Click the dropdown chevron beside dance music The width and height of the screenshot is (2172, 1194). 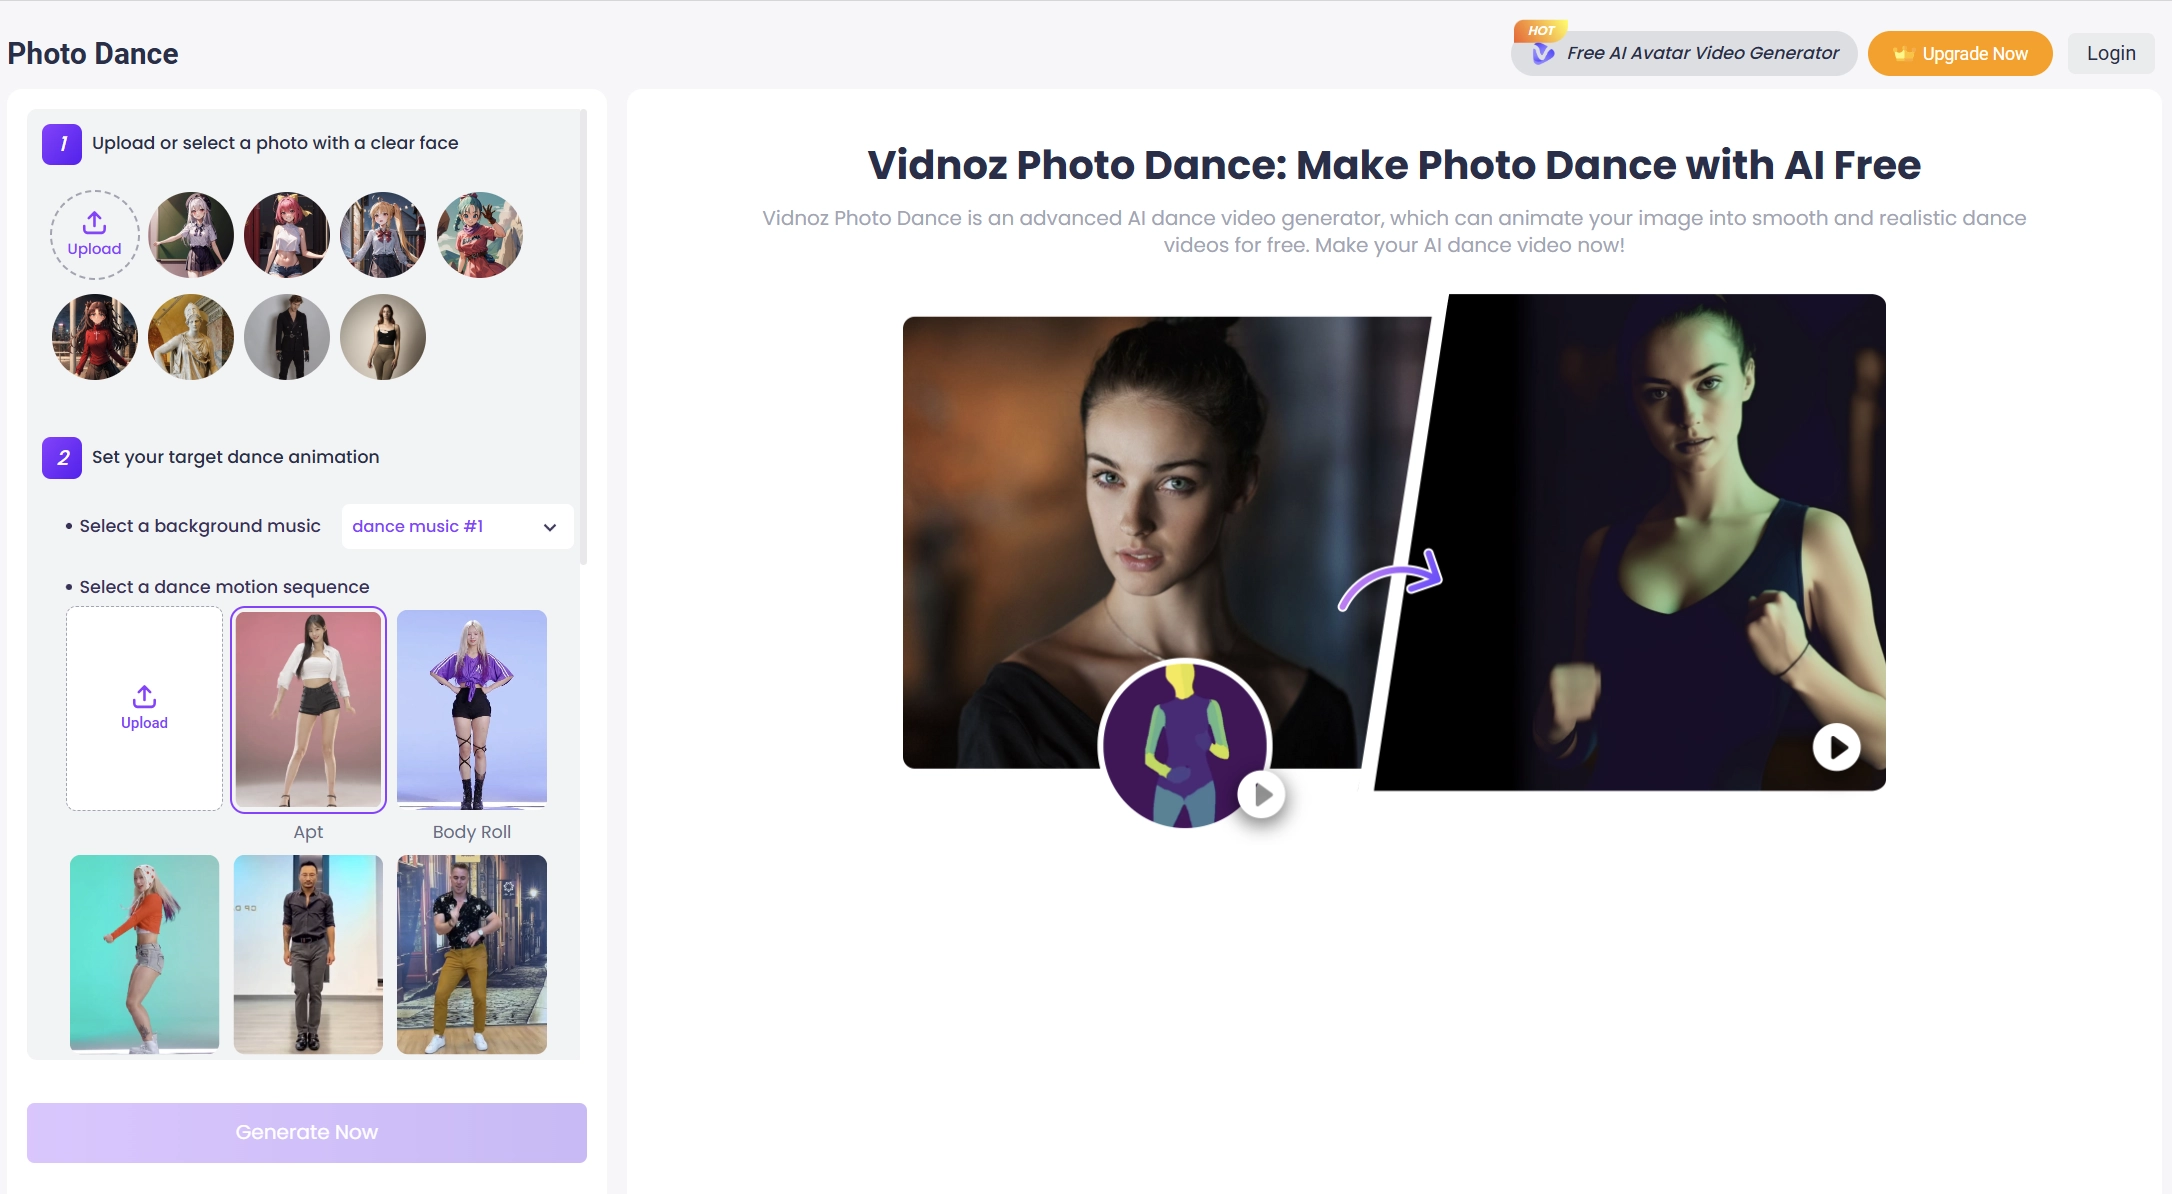[x=548, y=526]
